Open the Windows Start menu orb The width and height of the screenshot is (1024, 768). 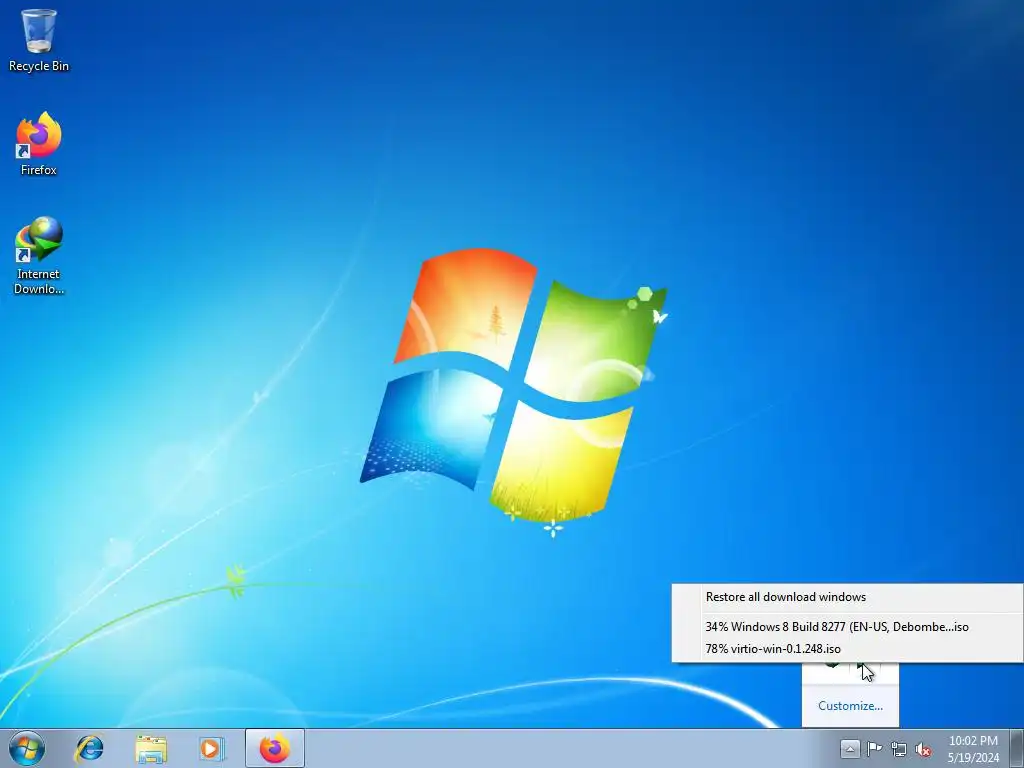point(27,748)
